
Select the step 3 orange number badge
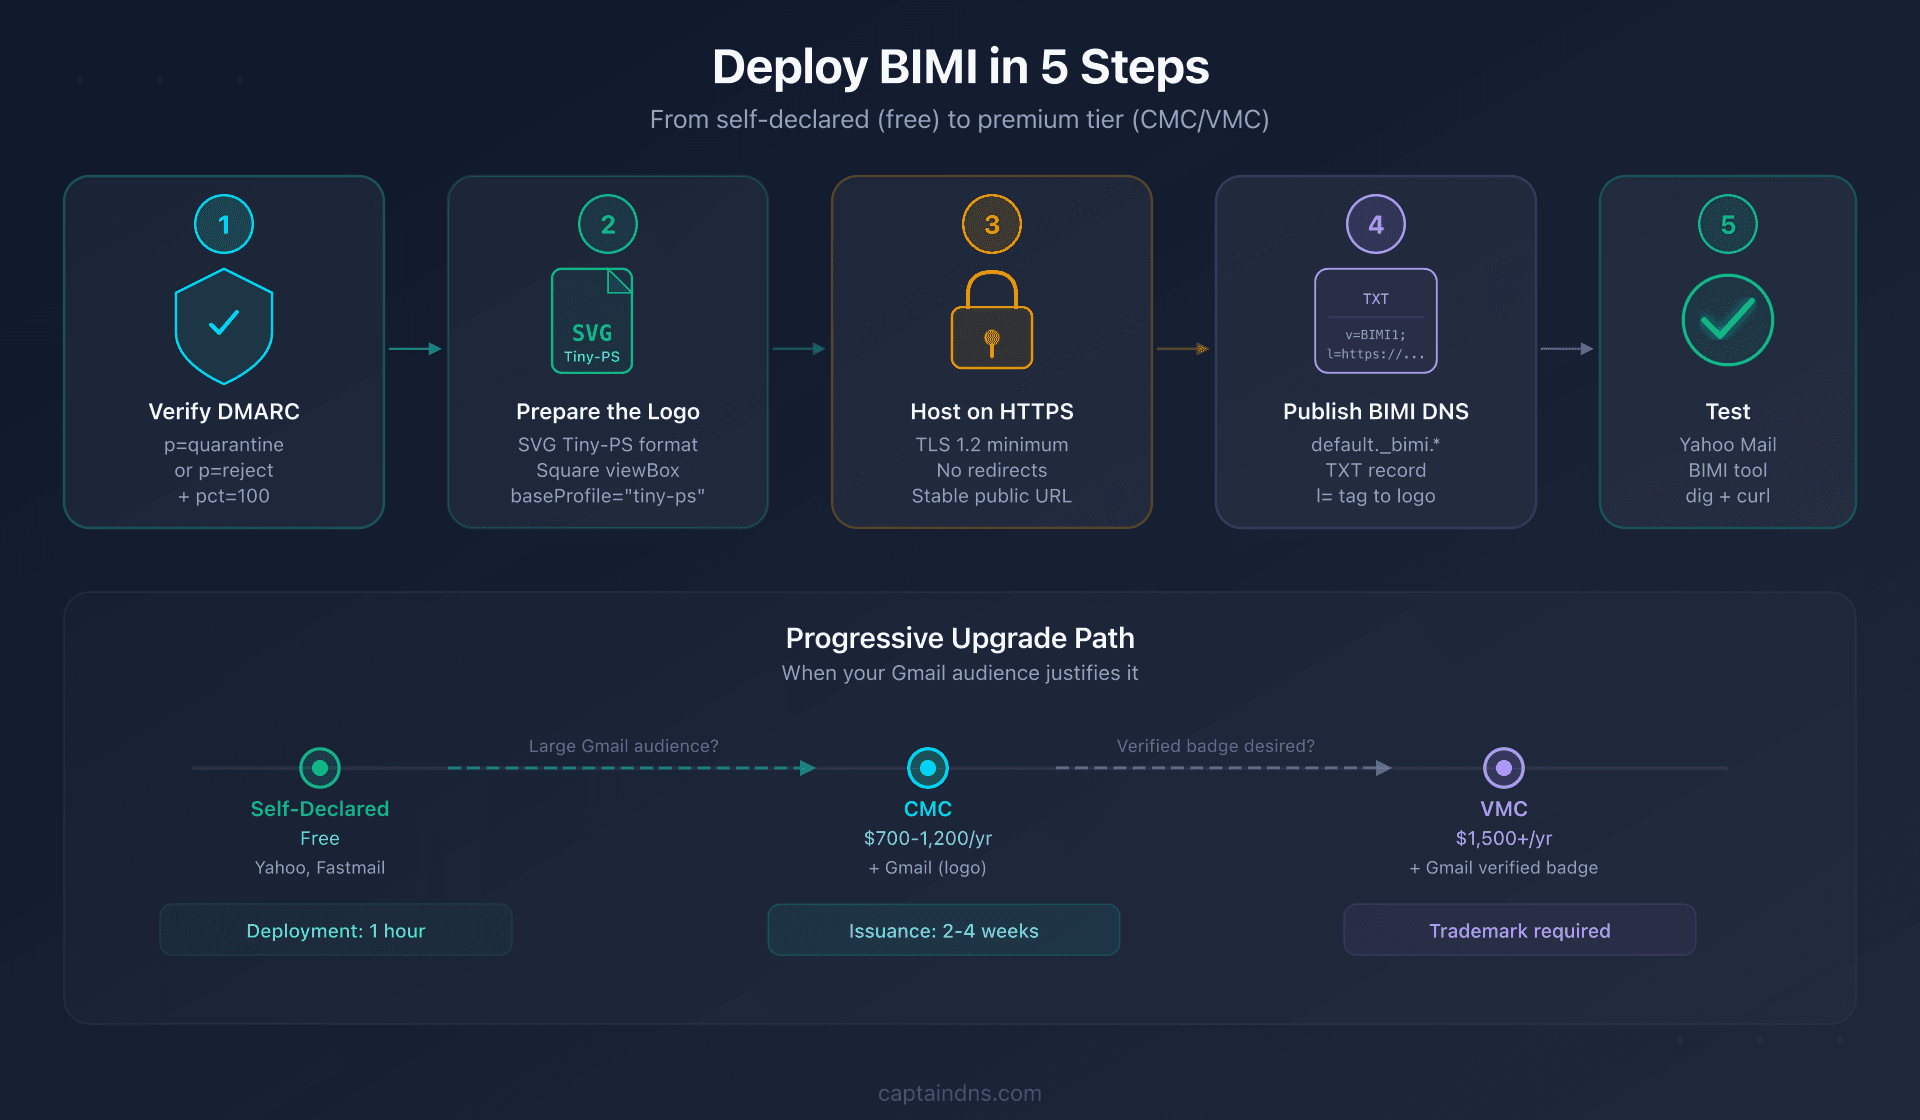pos(991,224)
